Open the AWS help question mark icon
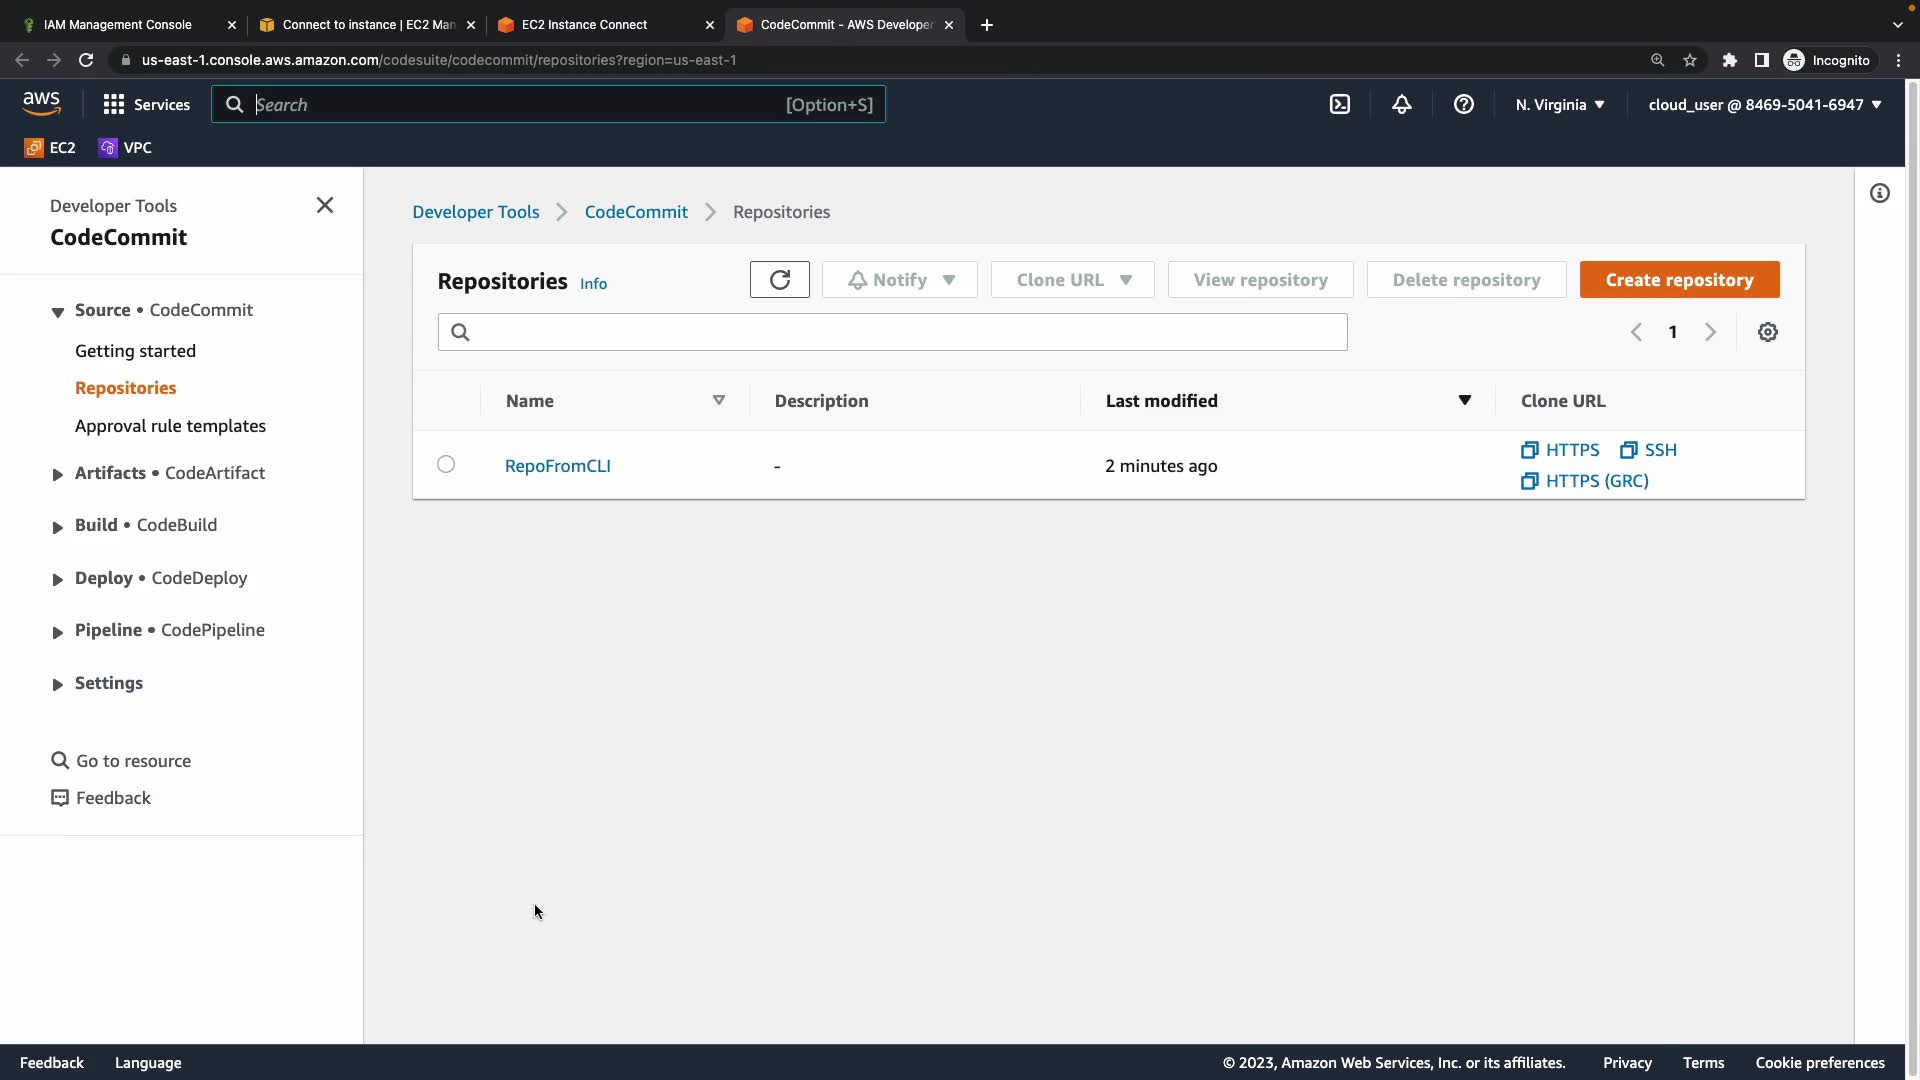 (x=1463, y=104)
